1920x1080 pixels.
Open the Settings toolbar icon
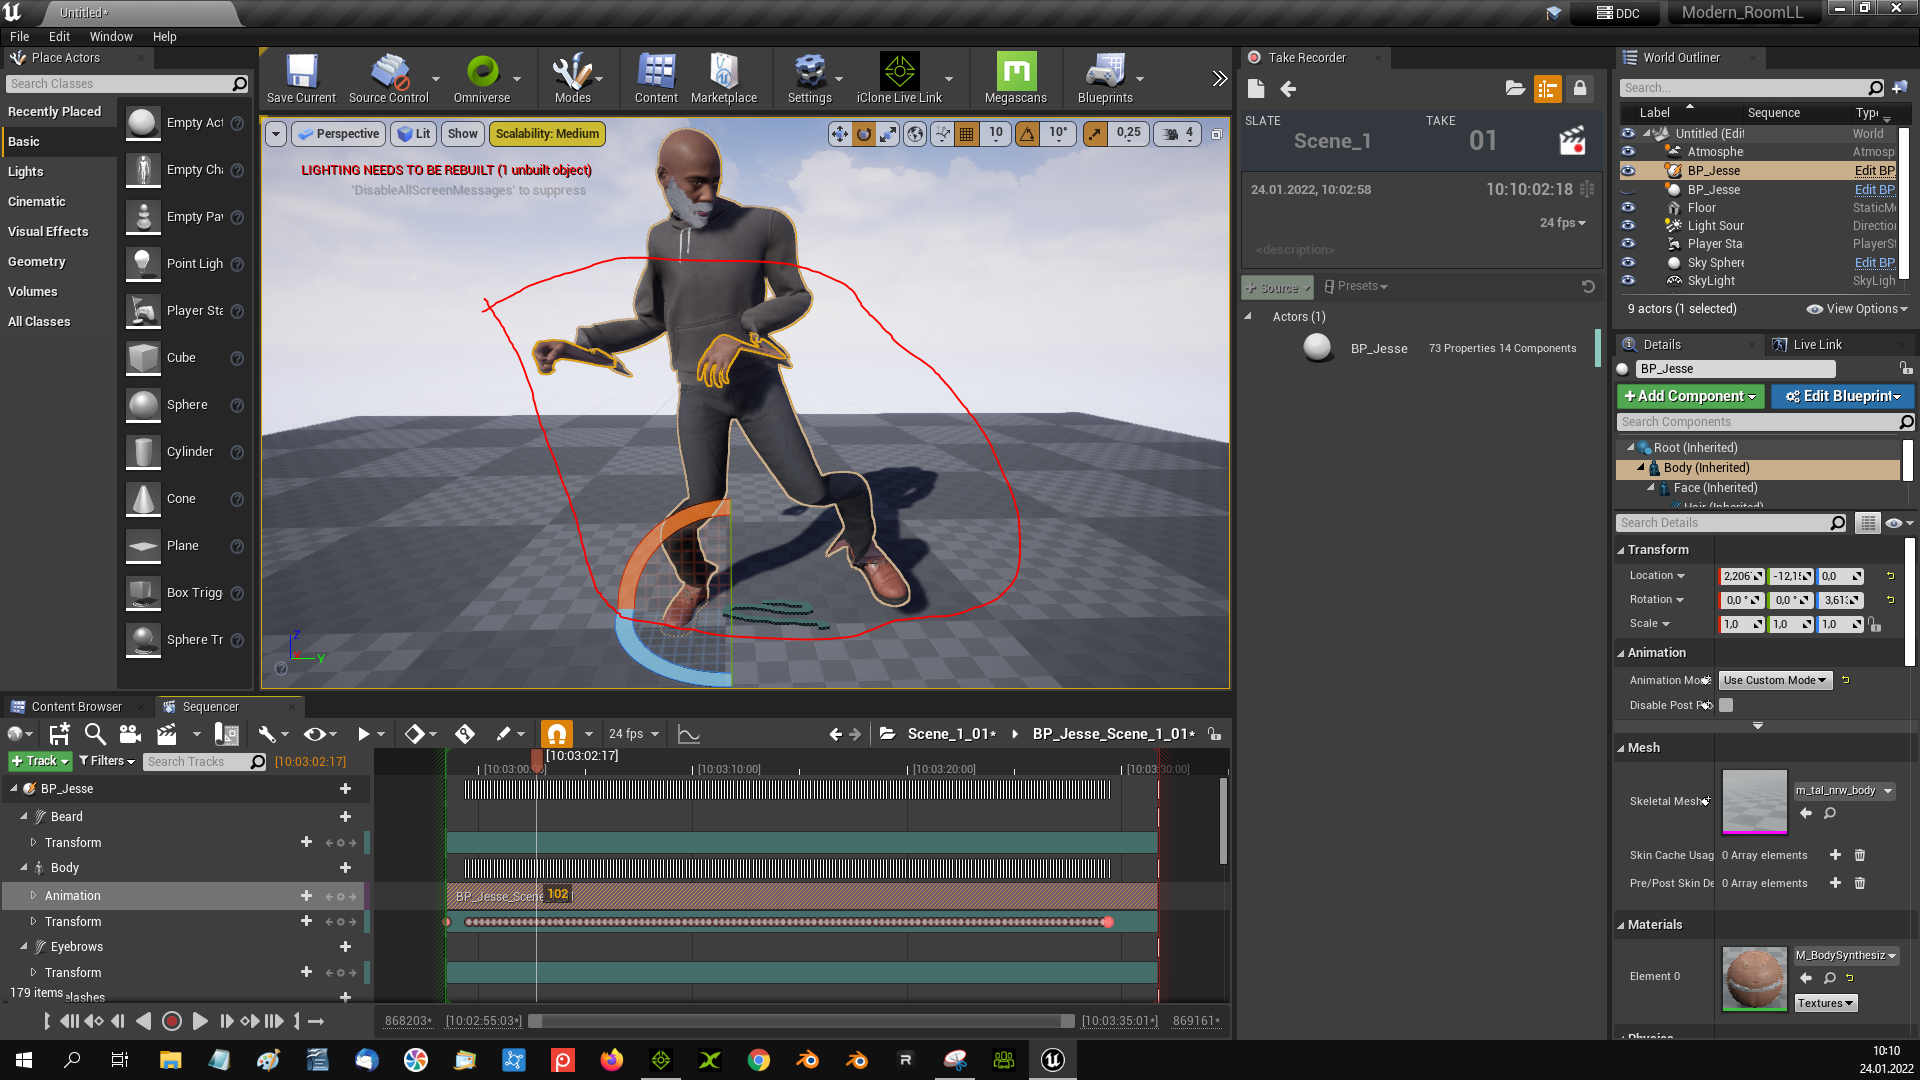809,78
